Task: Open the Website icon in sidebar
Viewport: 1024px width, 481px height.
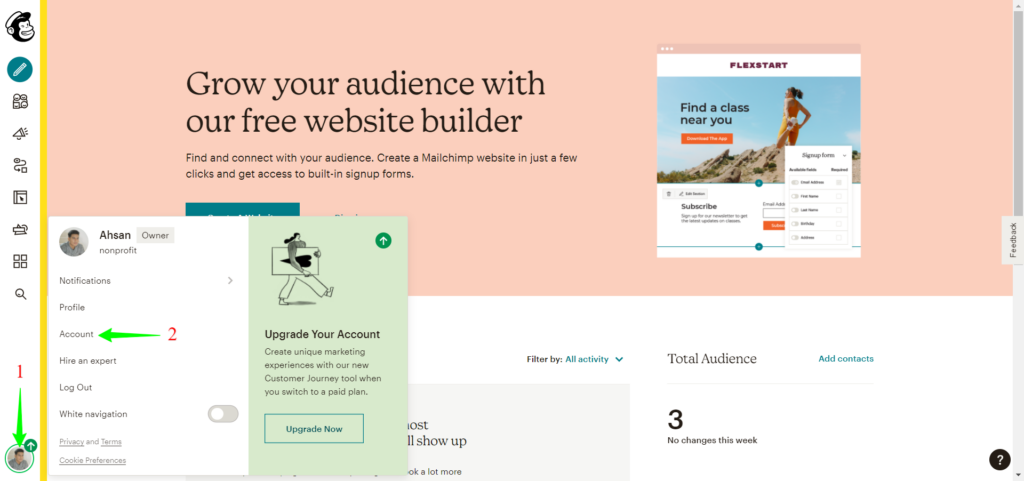Action: pyautogui.click(x=20, y=197)
